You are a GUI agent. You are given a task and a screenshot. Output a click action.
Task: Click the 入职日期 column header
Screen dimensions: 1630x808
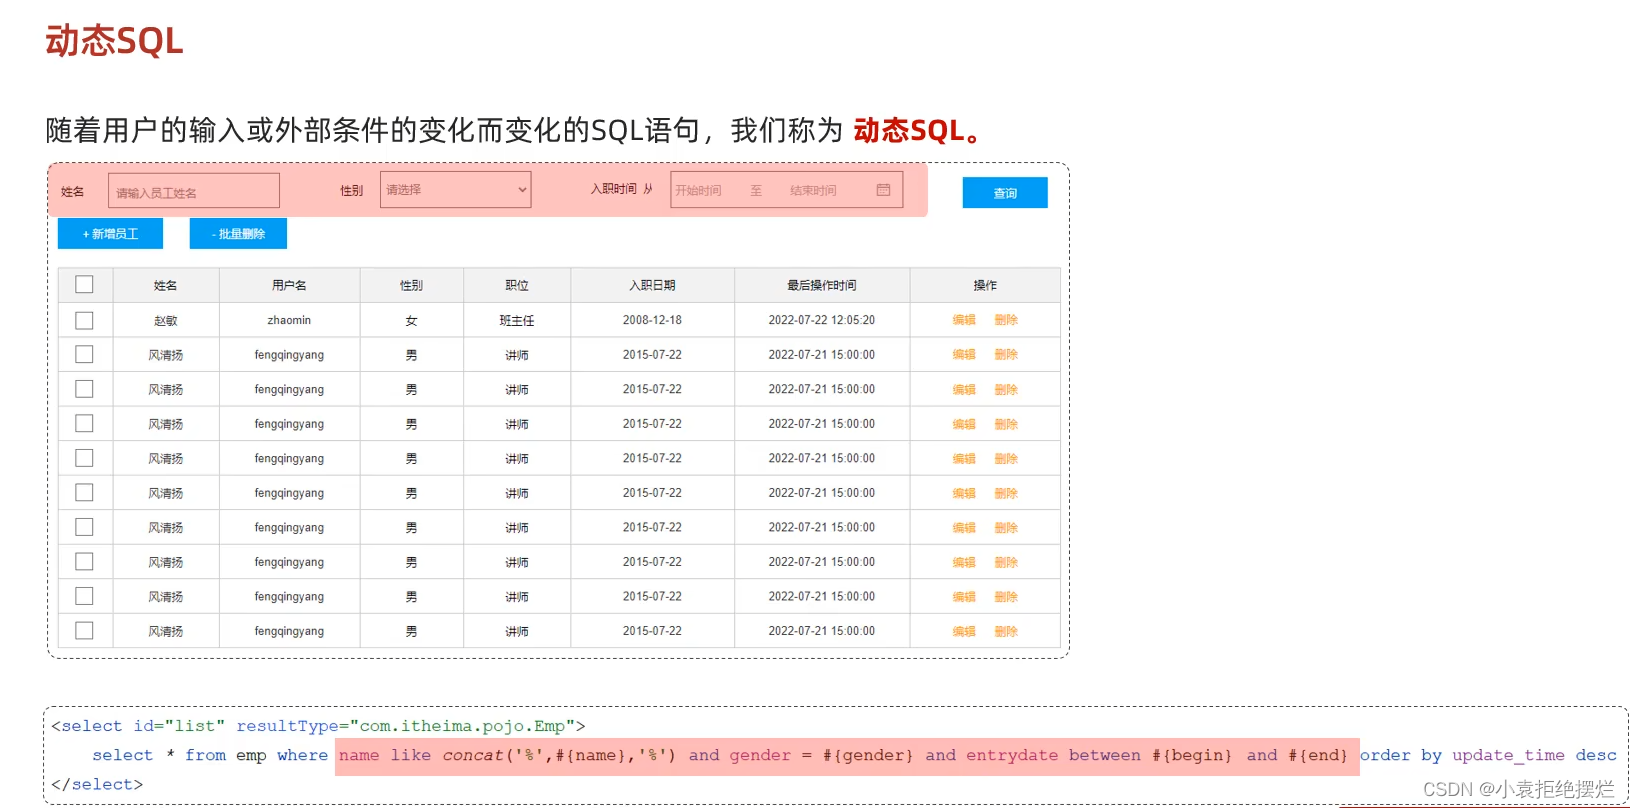pos(652,285)
